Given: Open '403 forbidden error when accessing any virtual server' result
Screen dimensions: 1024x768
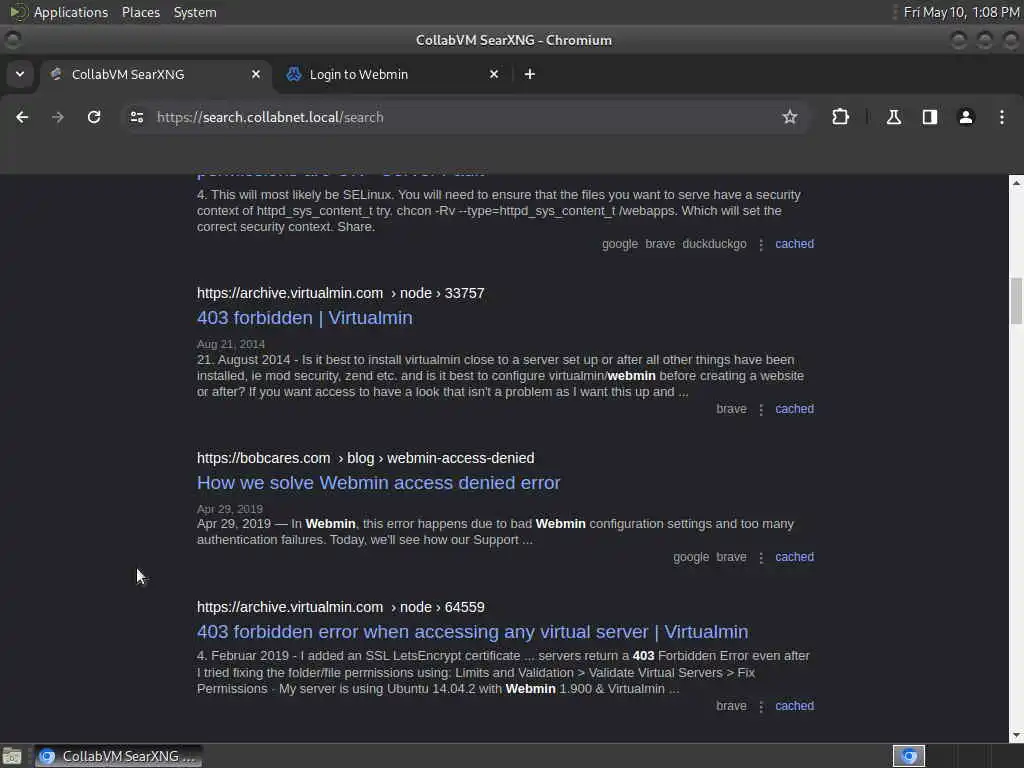Looking at the screenshot, I should 472,632.
